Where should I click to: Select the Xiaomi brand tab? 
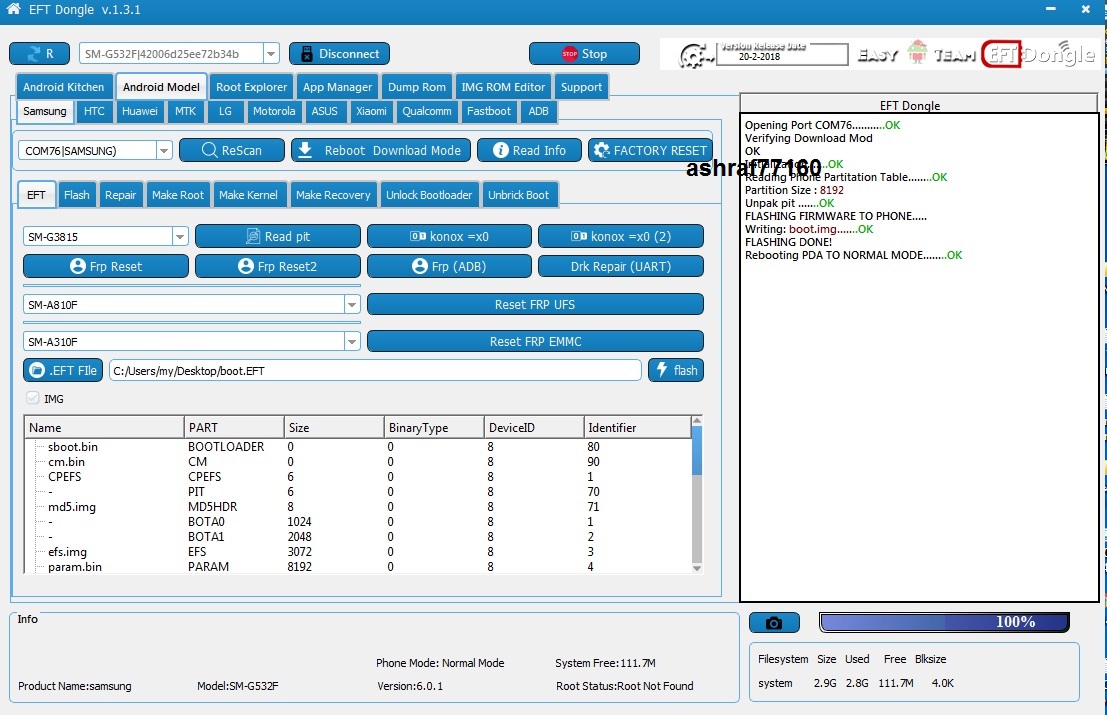coord(371,112)
